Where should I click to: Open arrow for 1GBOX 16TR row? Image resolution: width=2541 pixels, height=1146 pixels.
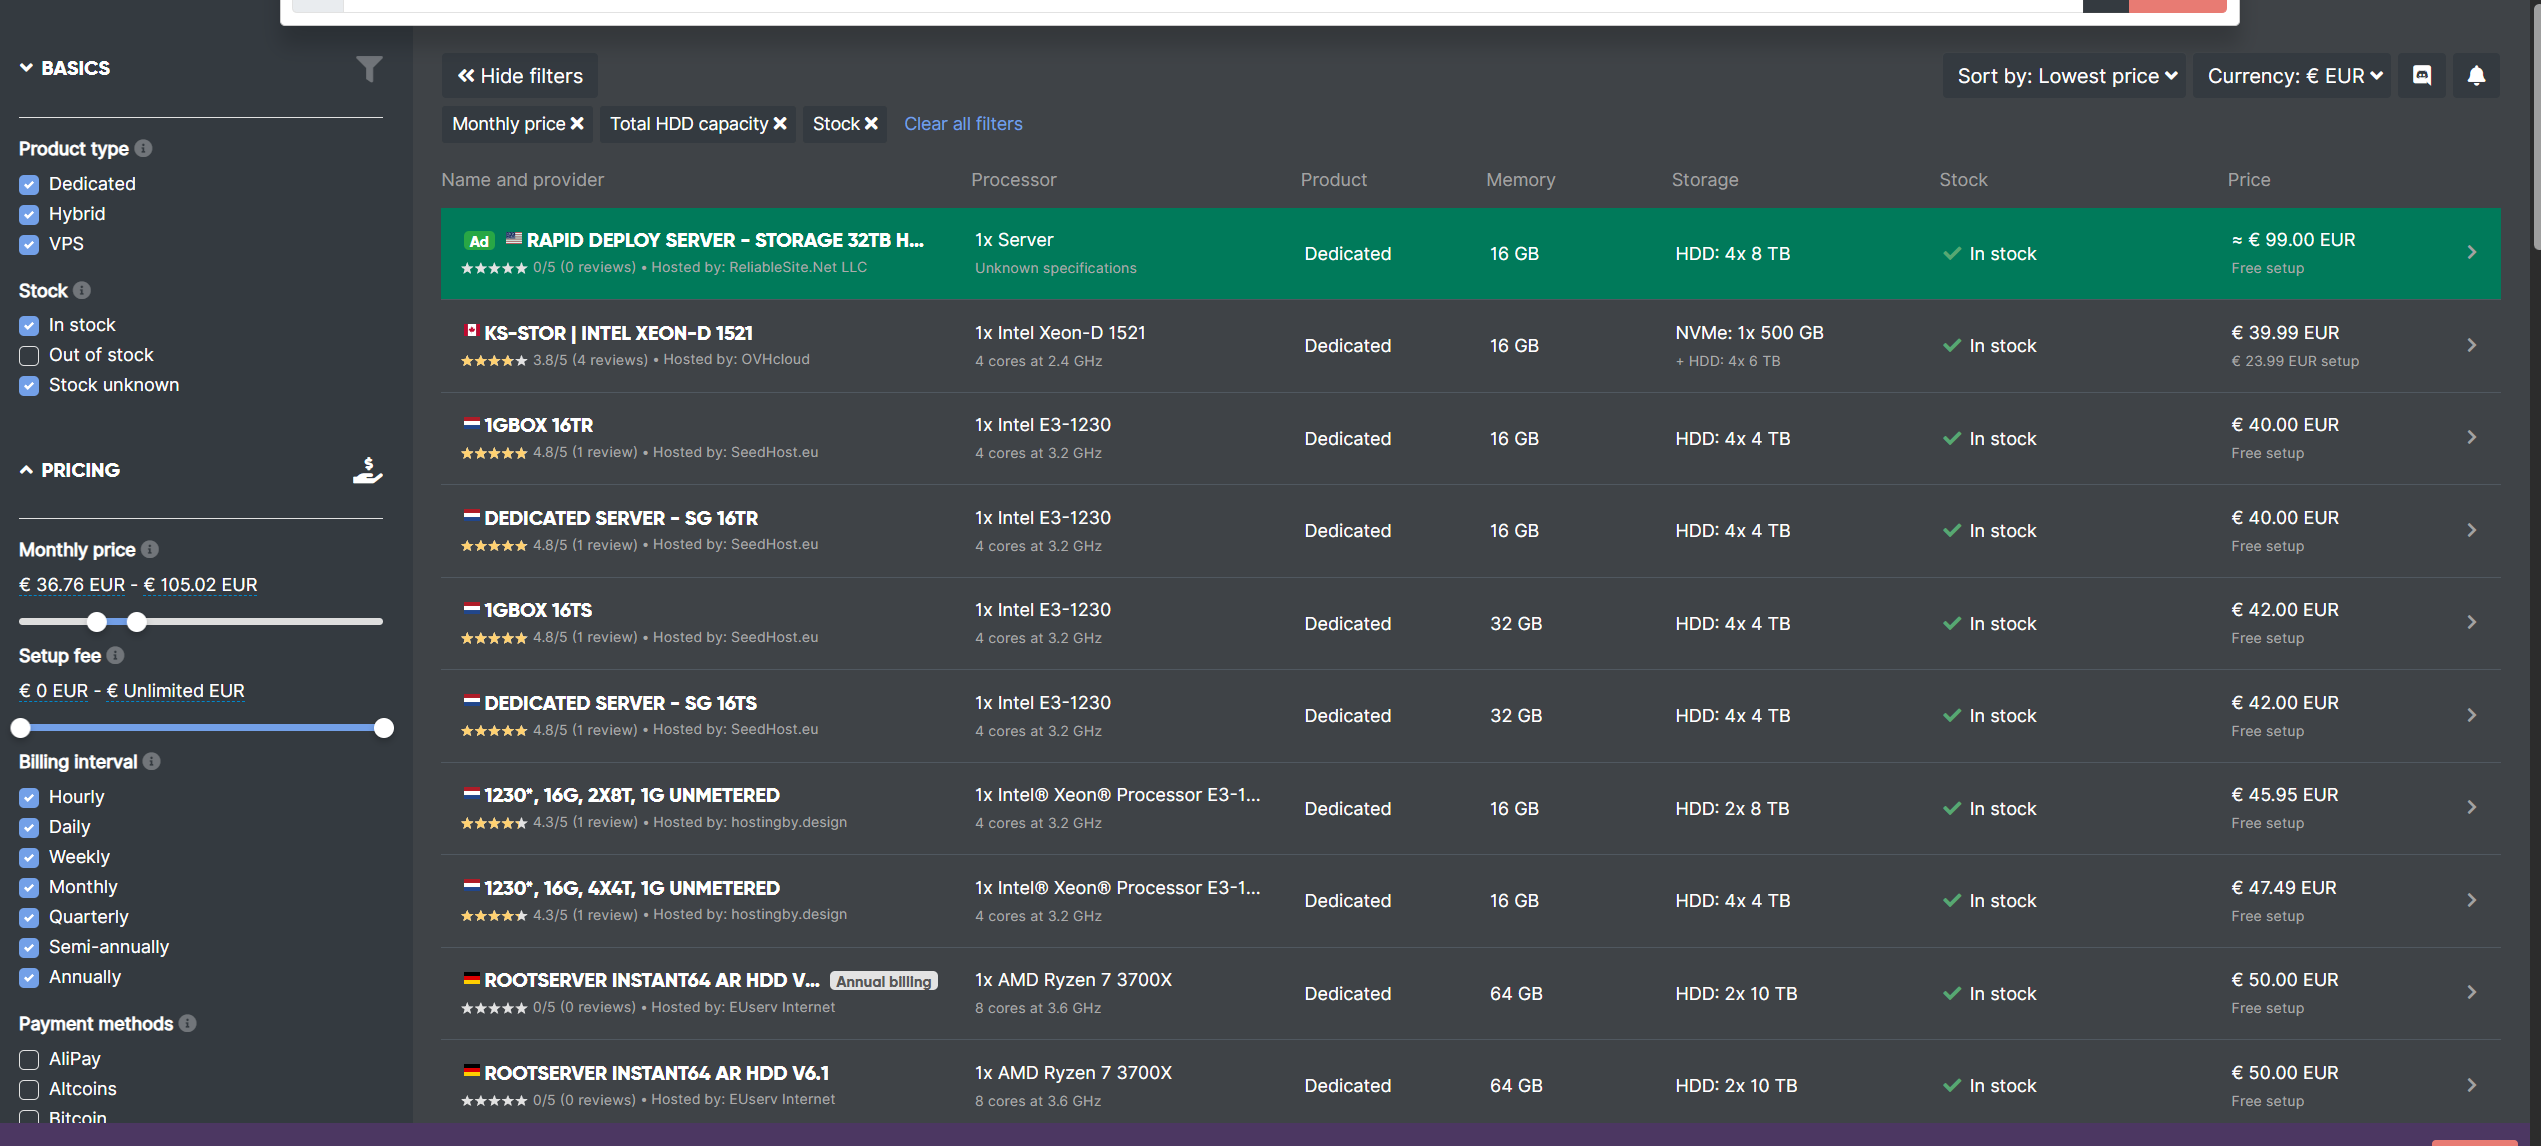point(2471,437)
